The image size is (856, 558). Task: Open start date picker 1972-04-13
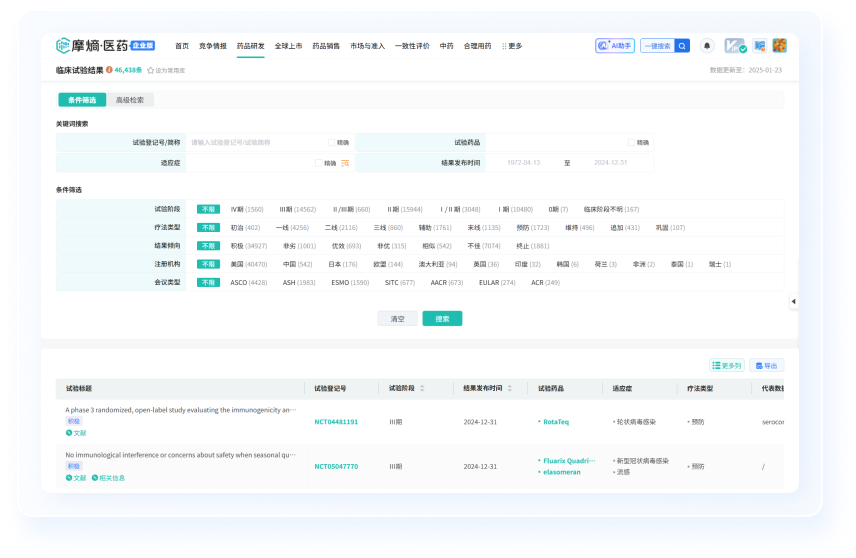[524, 163]
